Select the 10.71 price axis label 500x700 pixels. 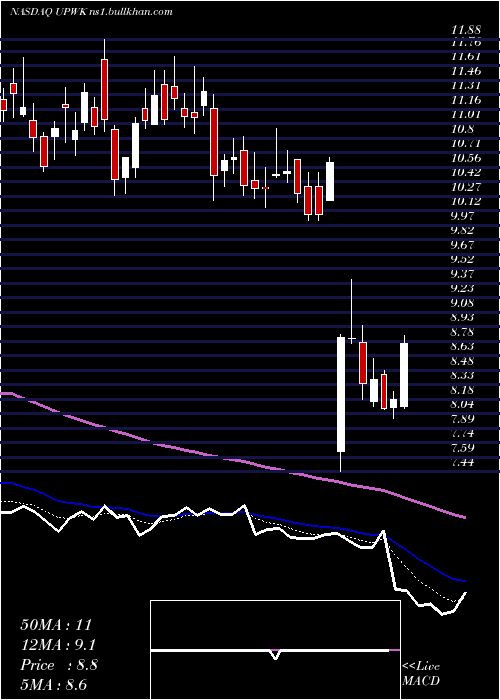point(466,144)
